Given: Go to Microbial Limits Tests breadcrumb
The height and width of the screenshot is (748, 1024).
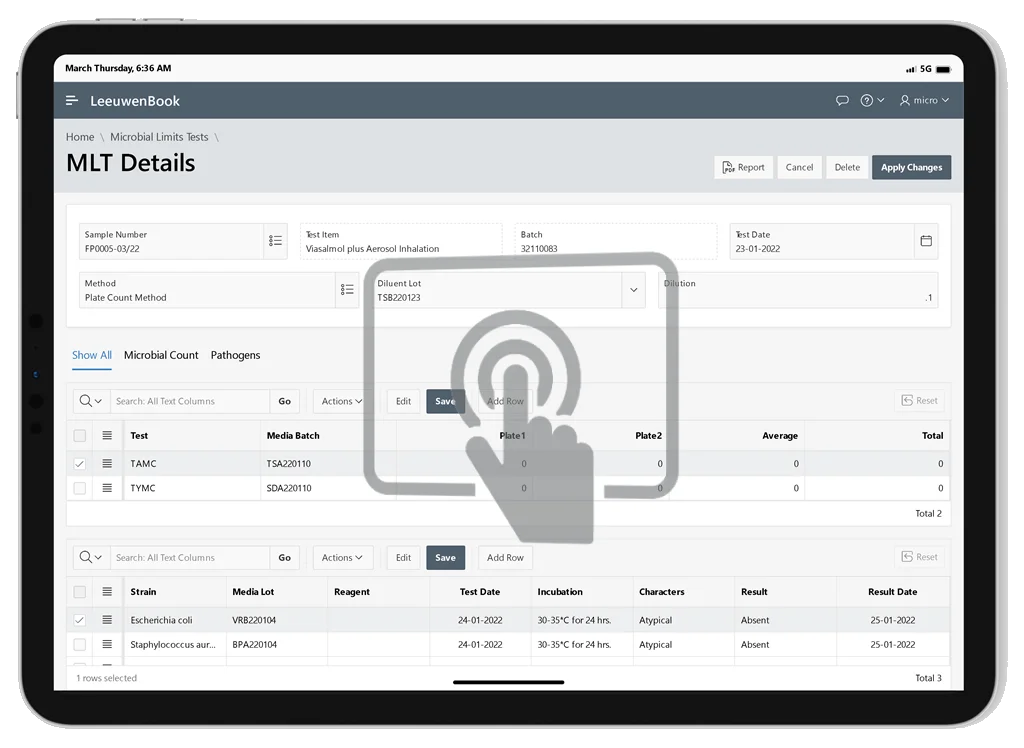Looking at the screenshot, I should (x=159, y=137).
